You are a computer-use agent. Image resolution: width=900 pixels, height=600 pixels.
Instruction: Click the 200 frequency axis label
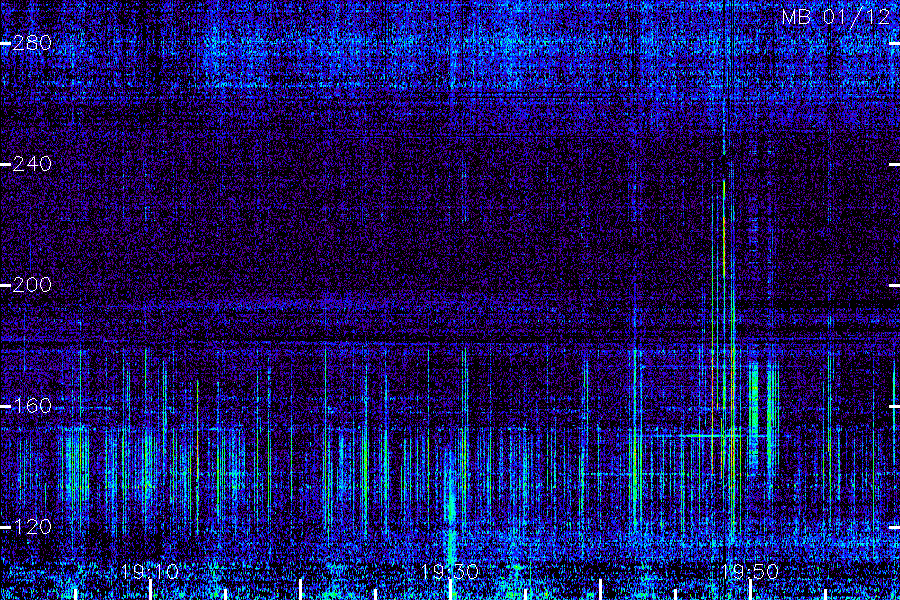[x=32, y=285]
